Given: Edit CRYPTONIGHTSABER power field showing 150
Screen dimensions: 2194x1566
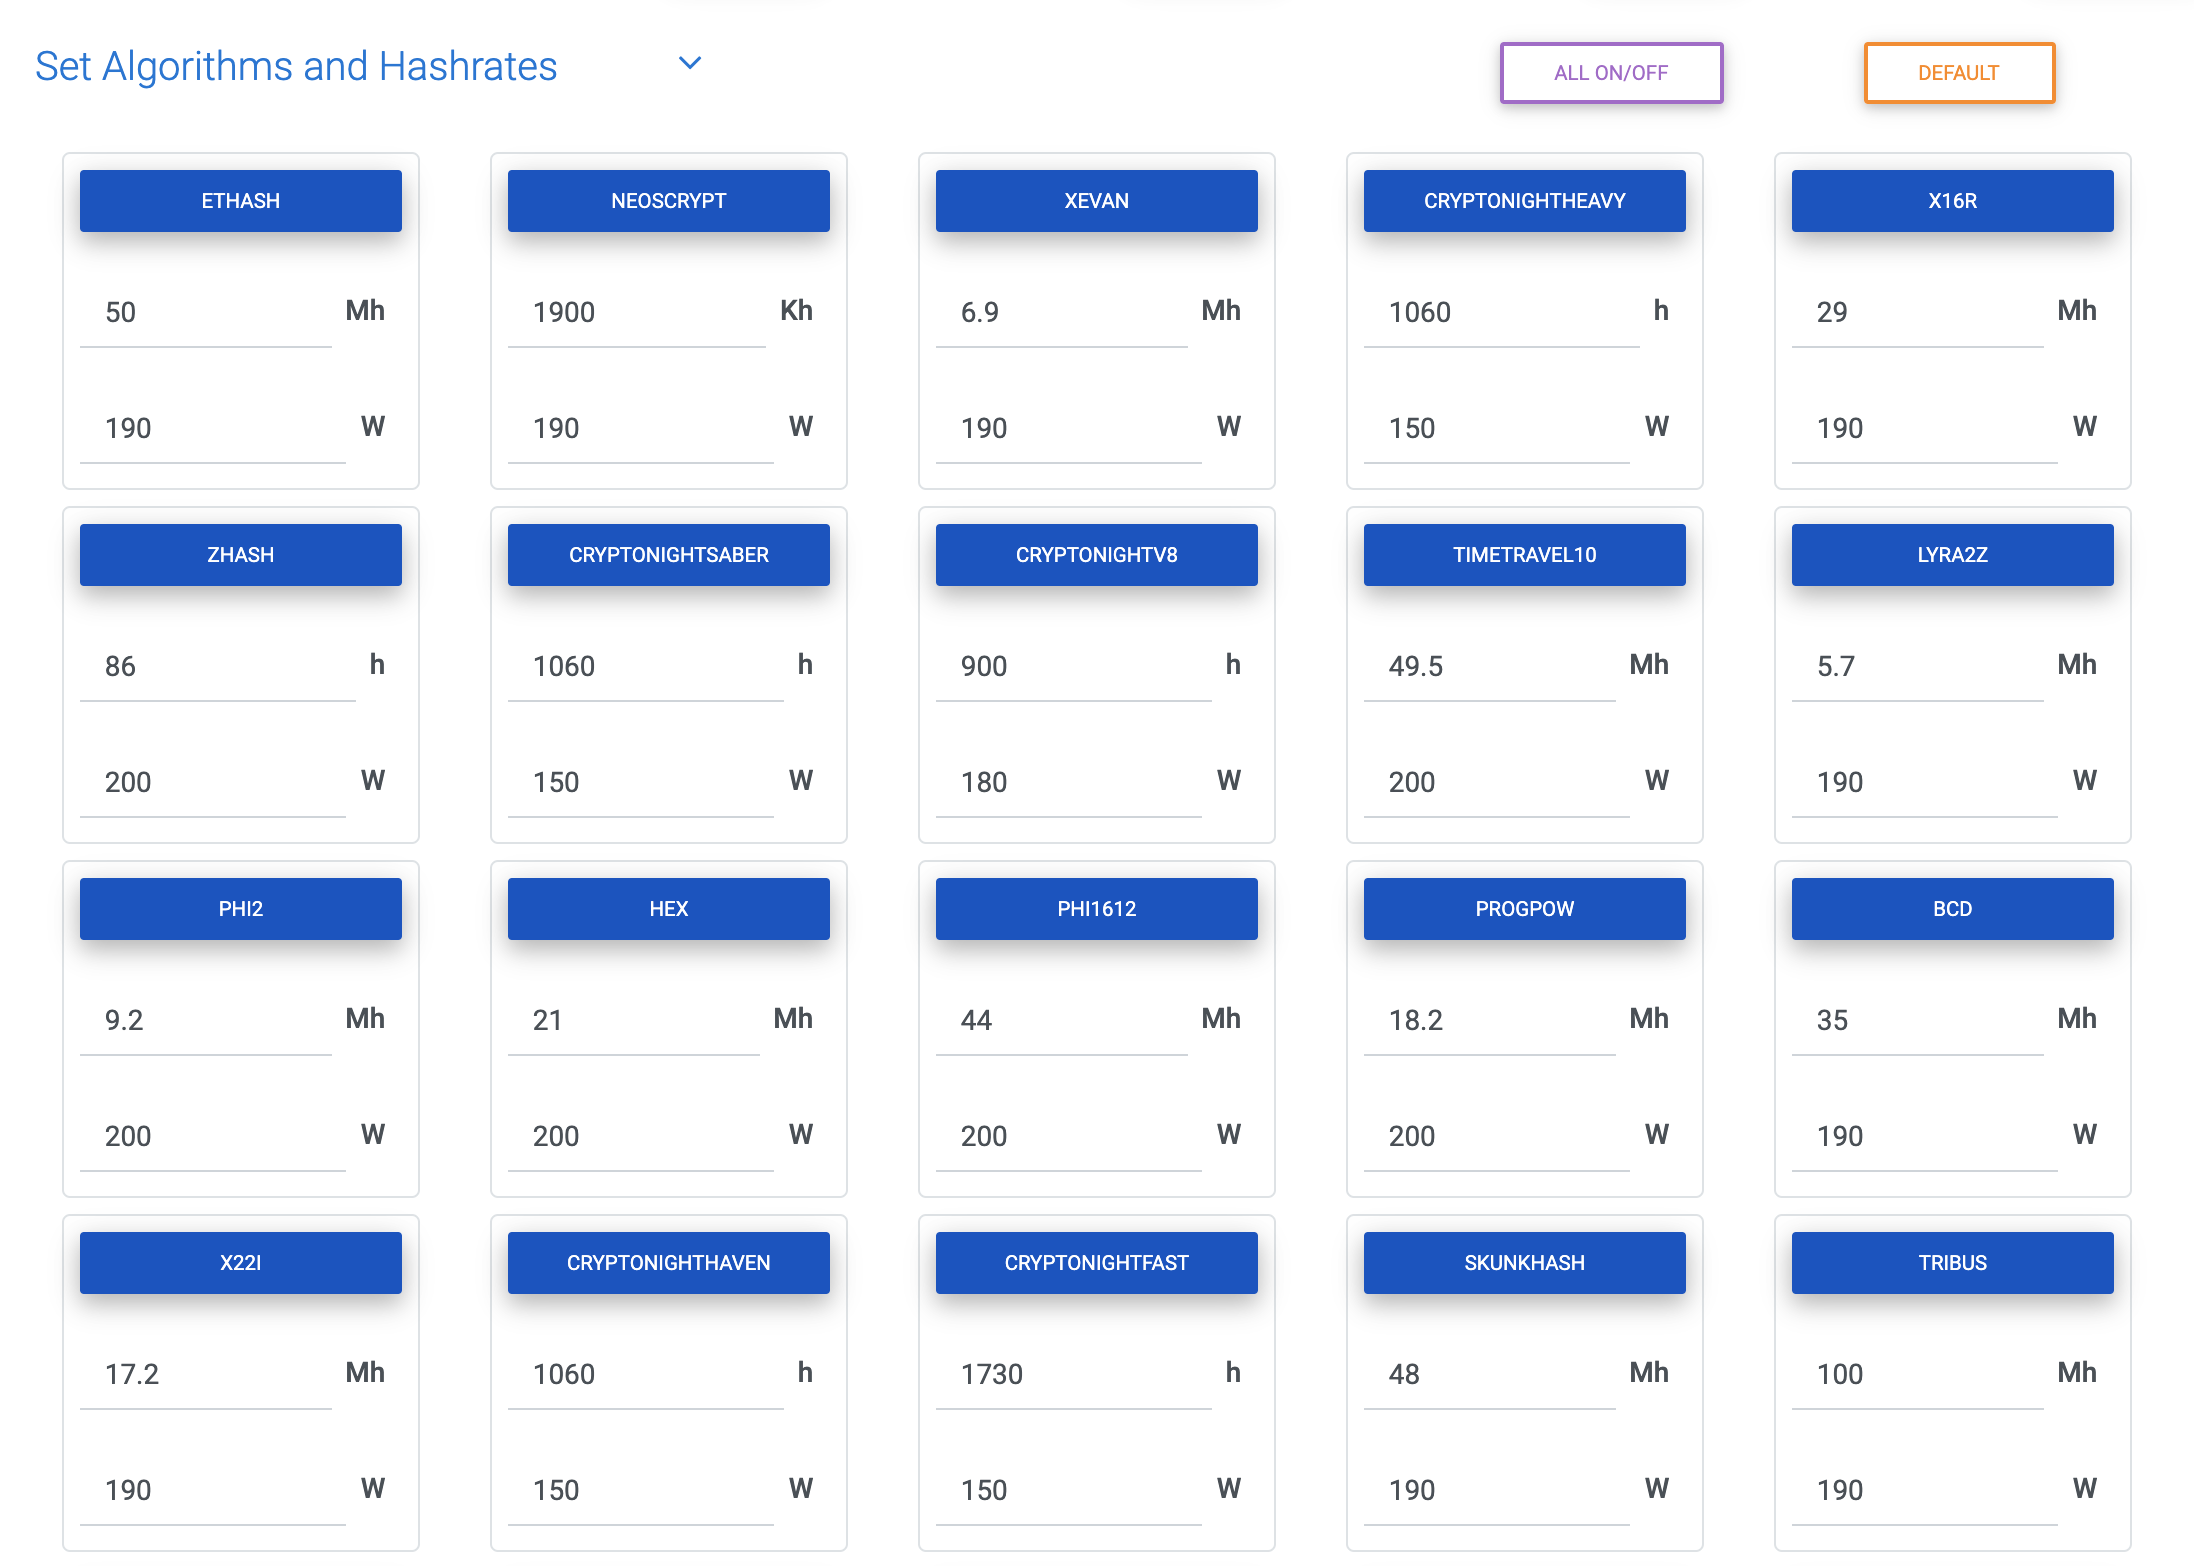Looking at the screenshot, I should [x=641, y=783].
